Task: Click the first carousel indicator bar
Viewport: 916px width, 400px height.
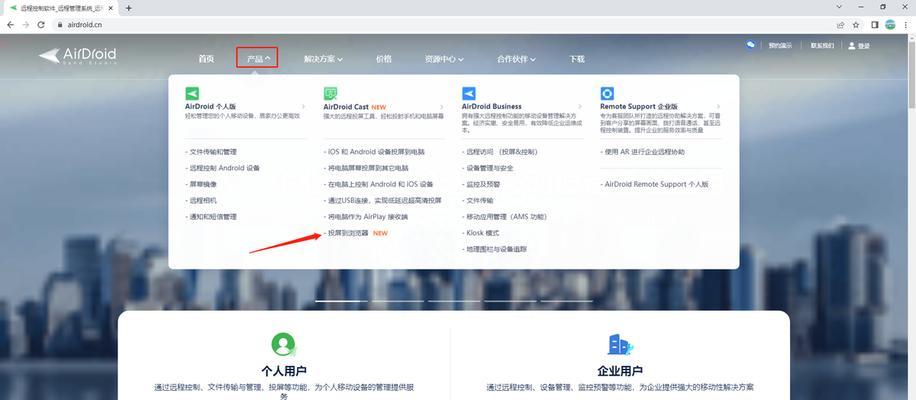Action: [342, 301]
